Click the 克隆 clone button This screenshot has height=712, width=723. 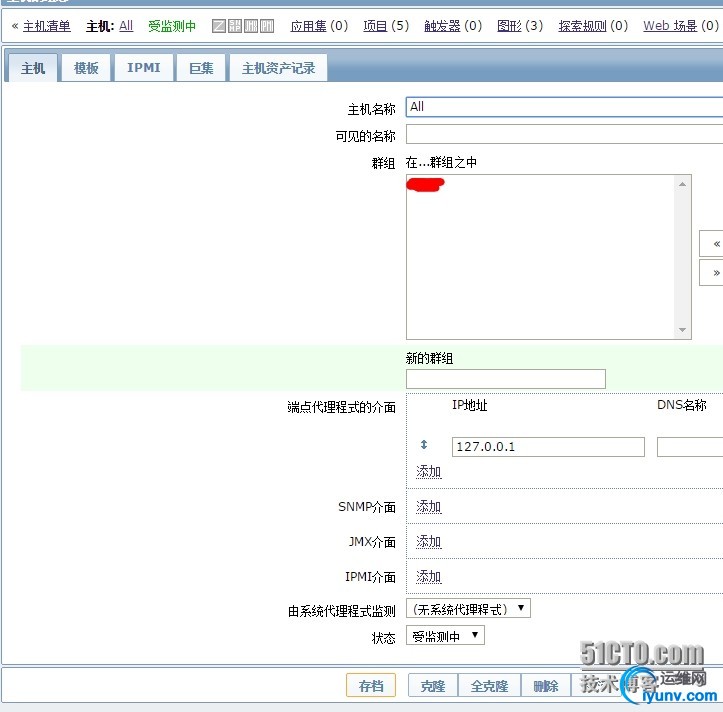[433, 686]
